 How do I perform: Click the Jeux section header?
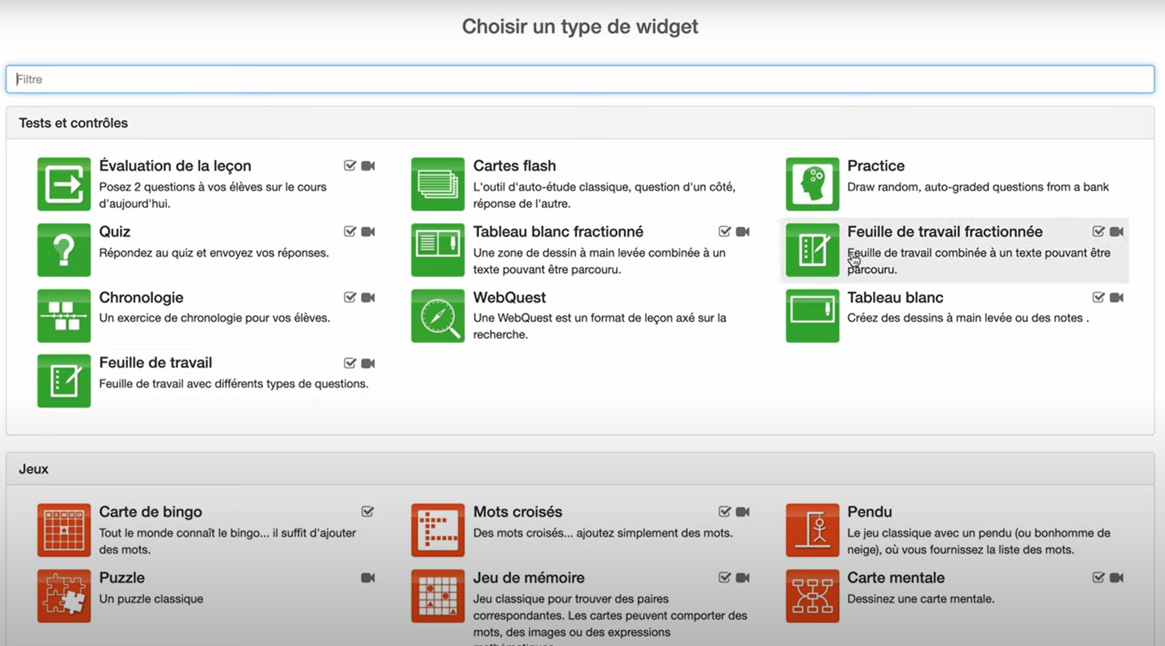tap(33, 469)
